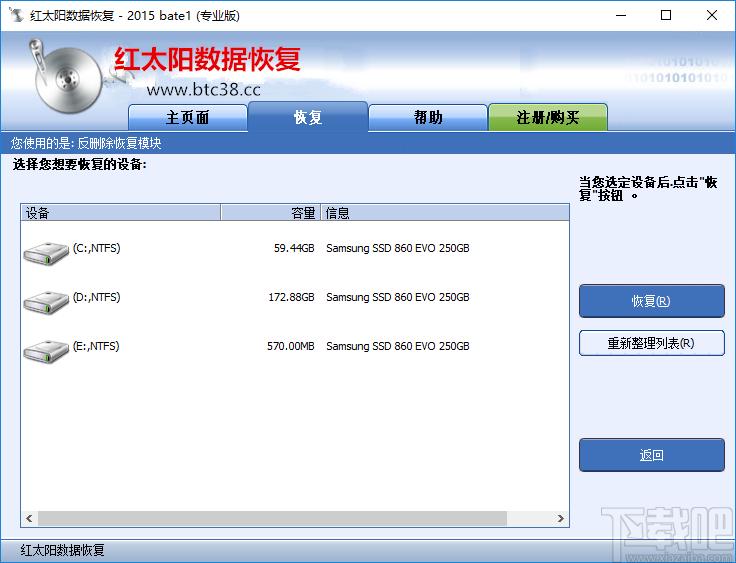Switch to the 恢复 tab
This screenshot has width=736, height=563.
click(x=308, y=117)
